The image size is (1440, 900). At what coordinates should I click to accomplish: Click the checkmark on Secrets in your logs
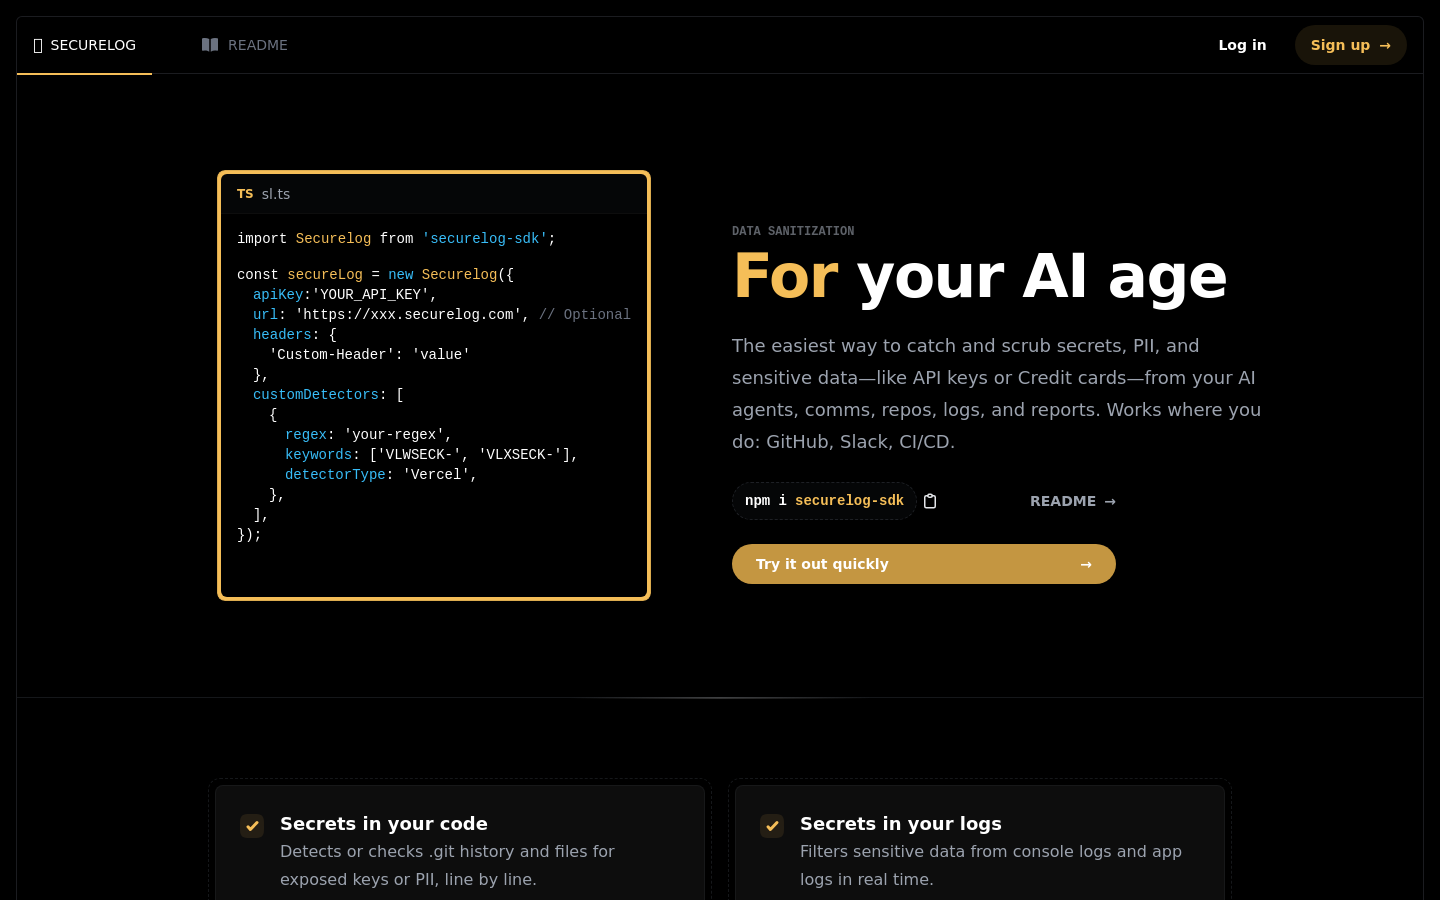pyautogui.click(x=772, y=826)
